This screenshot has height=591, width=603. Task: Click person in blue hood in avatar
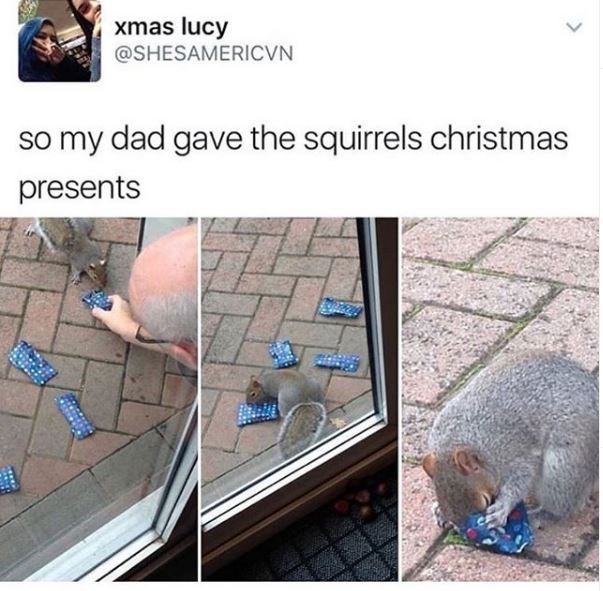tap(41, 48)
